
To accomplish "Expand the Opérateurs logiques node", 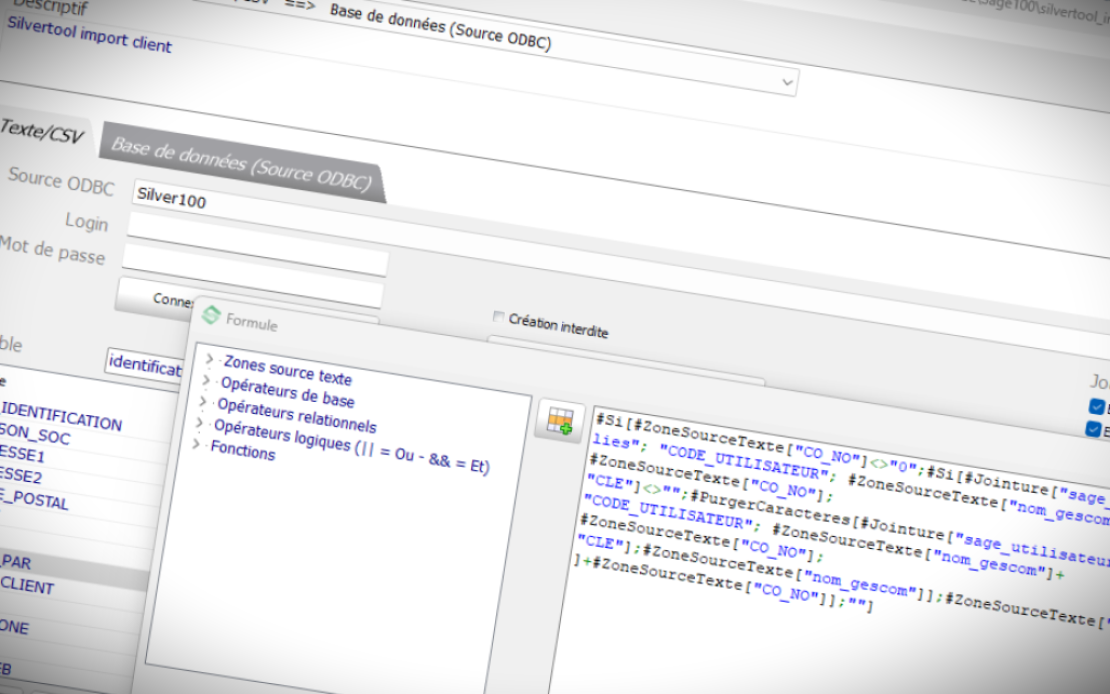I will point(199,424).
